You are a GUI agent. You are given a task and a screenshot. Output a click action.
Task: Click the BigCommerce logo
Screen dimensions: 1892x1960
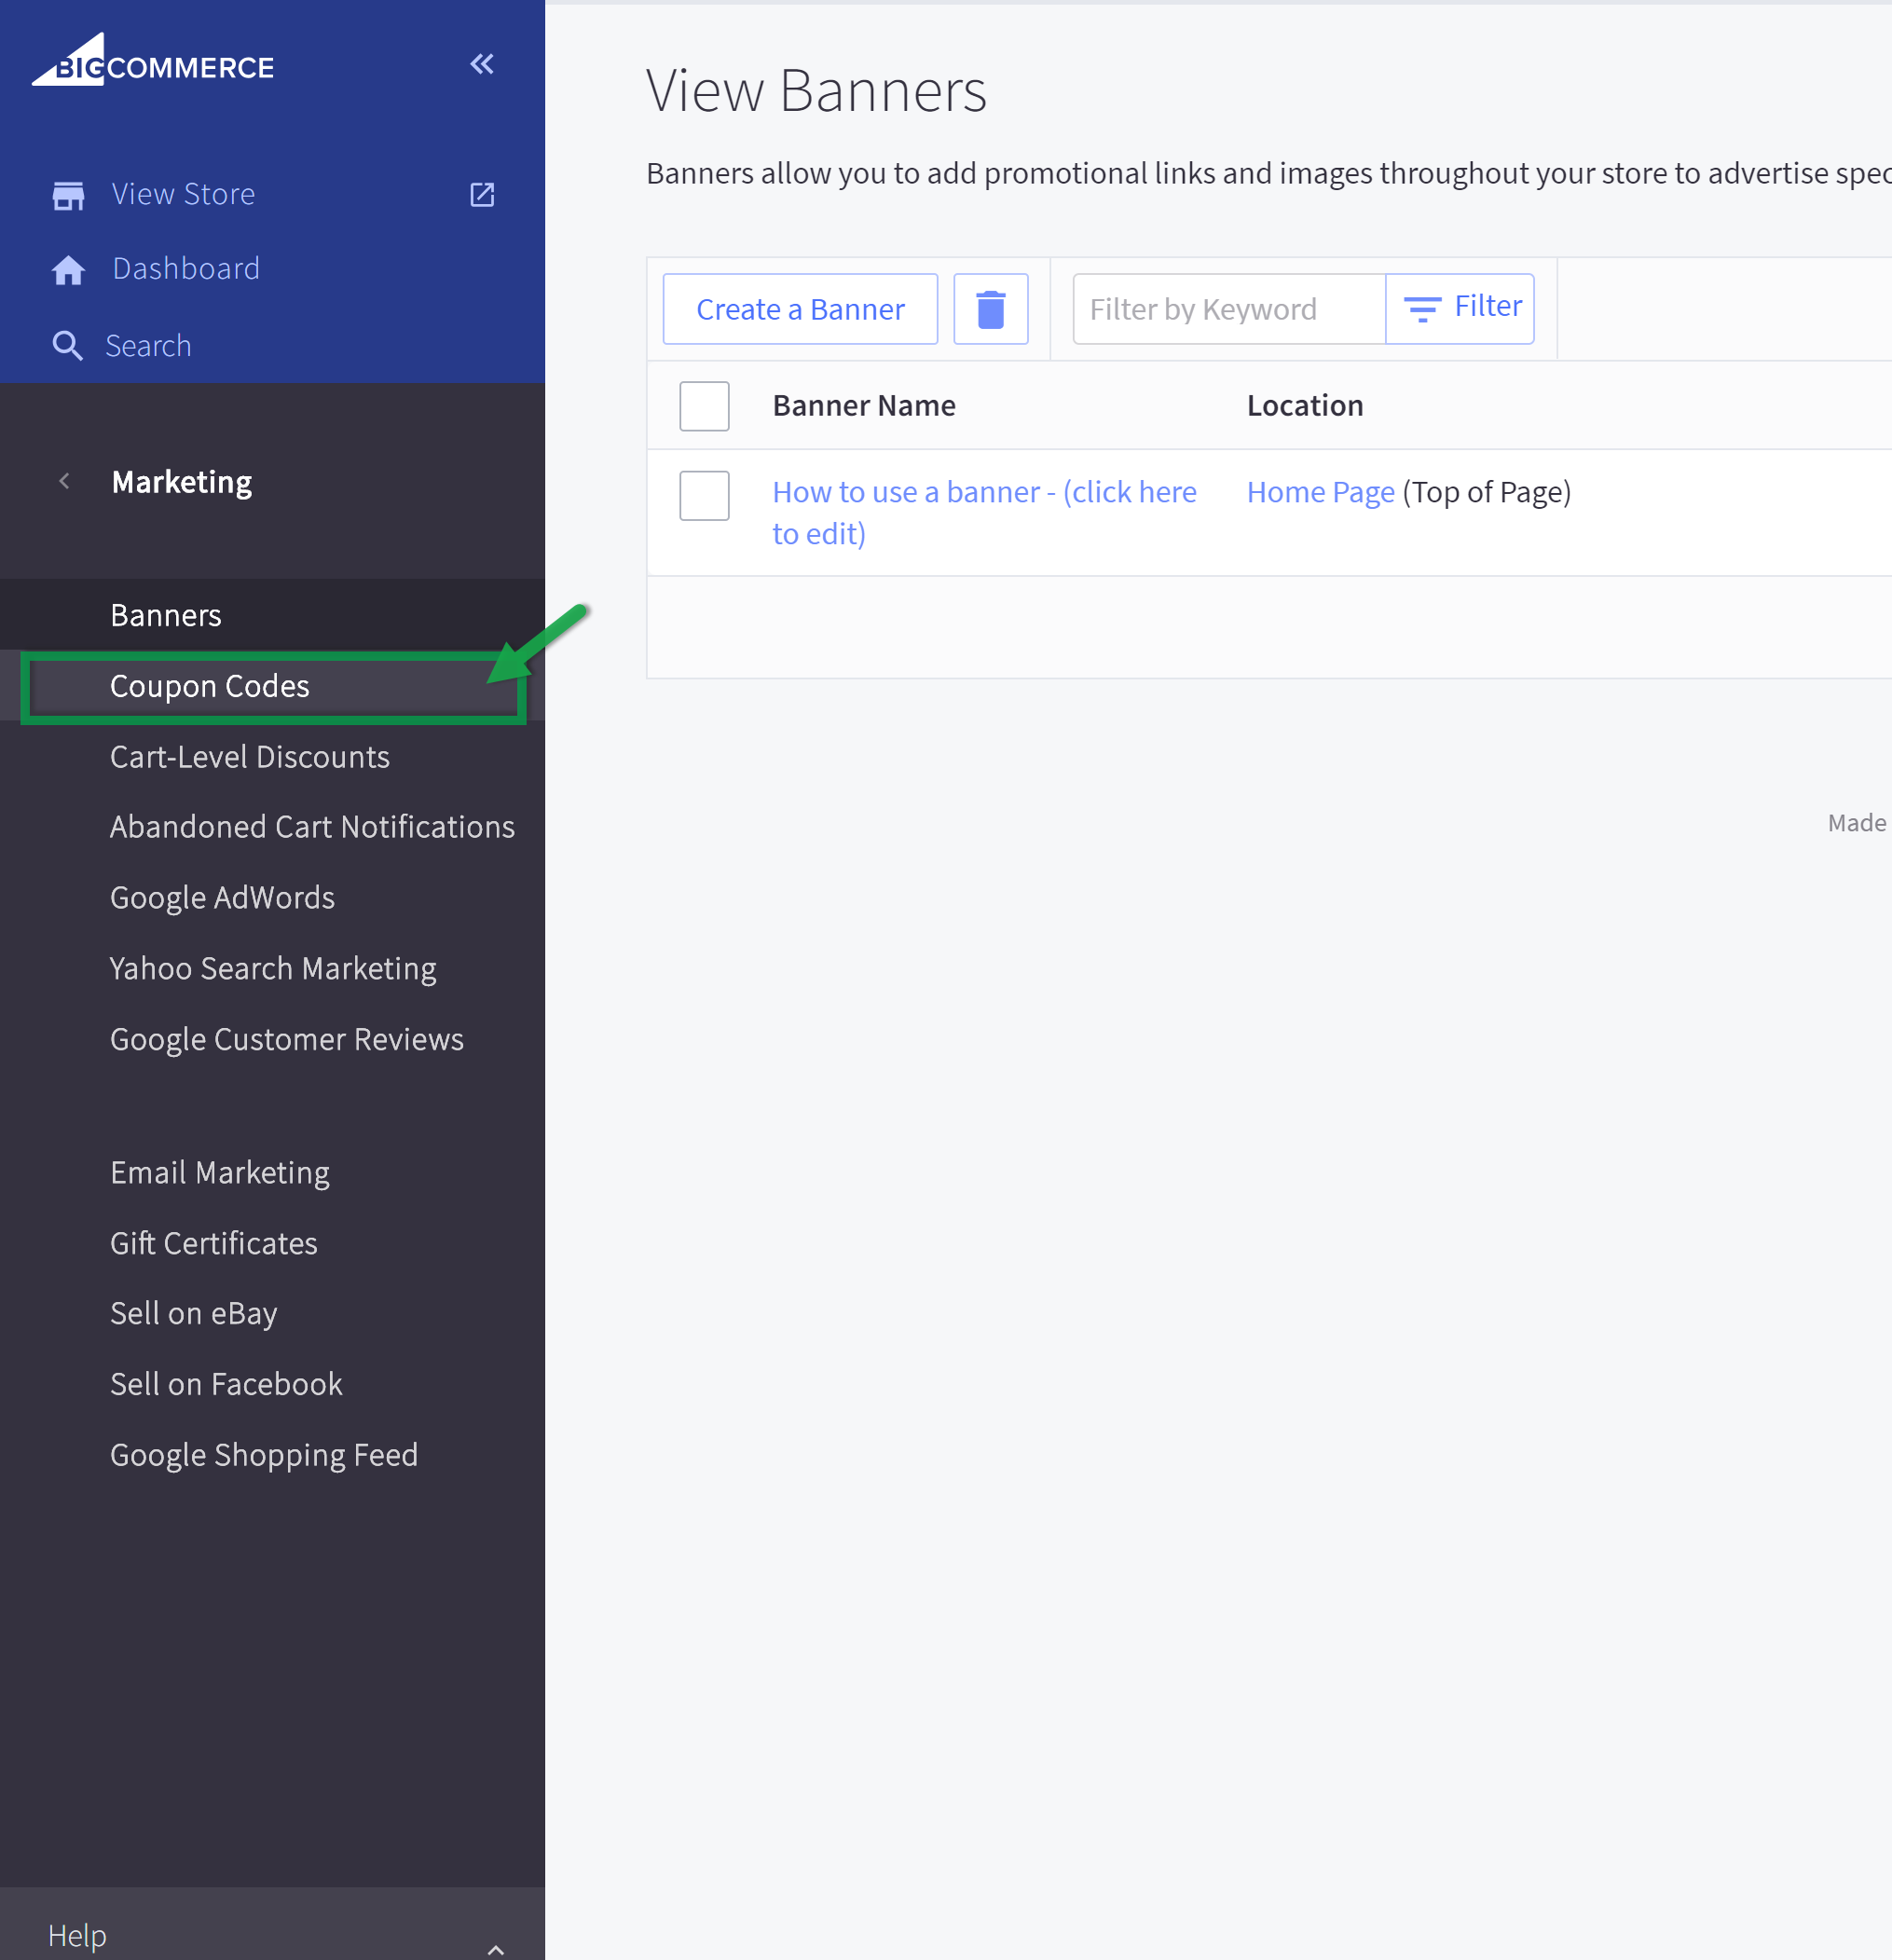pyautogui.click(x=152, y=63)
